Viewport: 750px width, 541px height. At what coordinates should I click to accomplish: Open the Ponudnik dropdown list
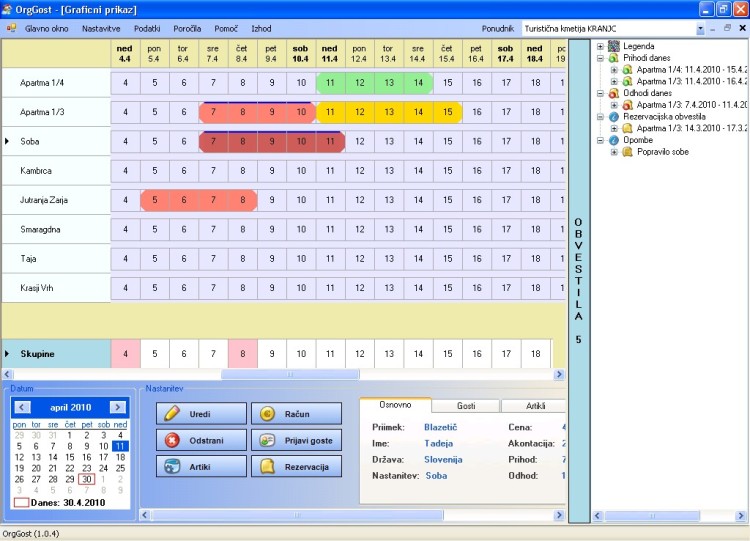point(700,29)
